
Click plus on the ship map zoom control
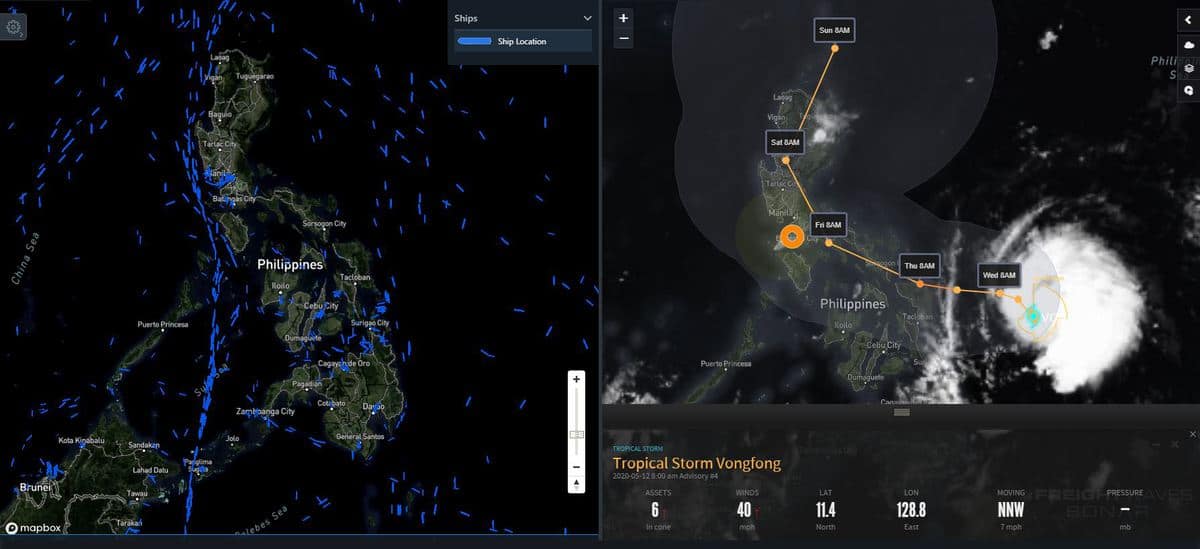click(576, 380)
